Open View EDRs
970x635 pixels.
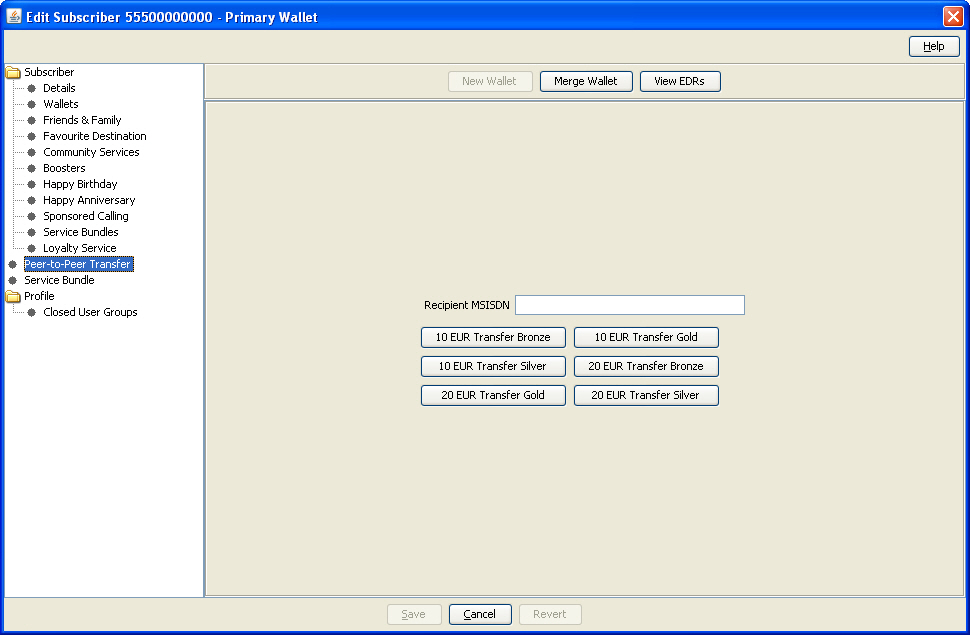click(680, 81)
